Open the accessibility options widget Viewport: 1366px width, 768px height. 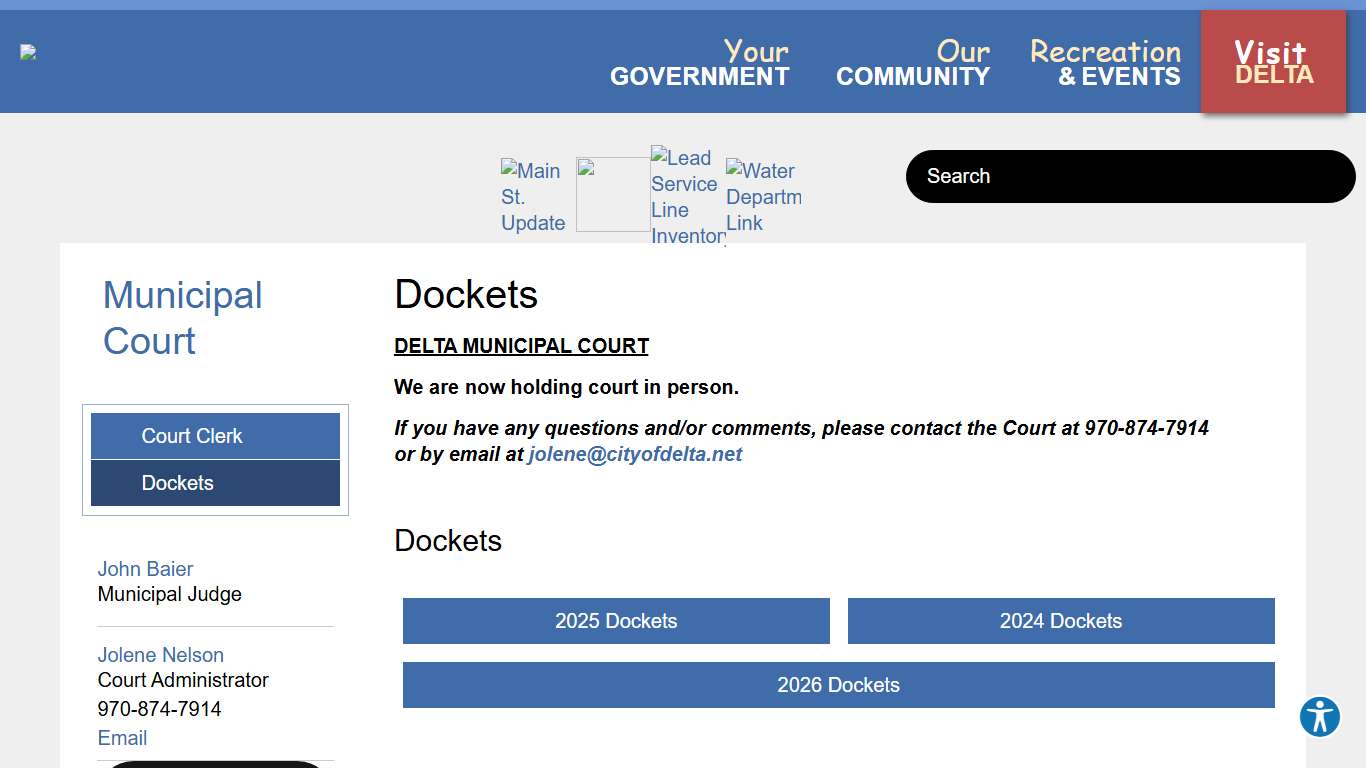pyautogui.click(x=1319, y=717)
